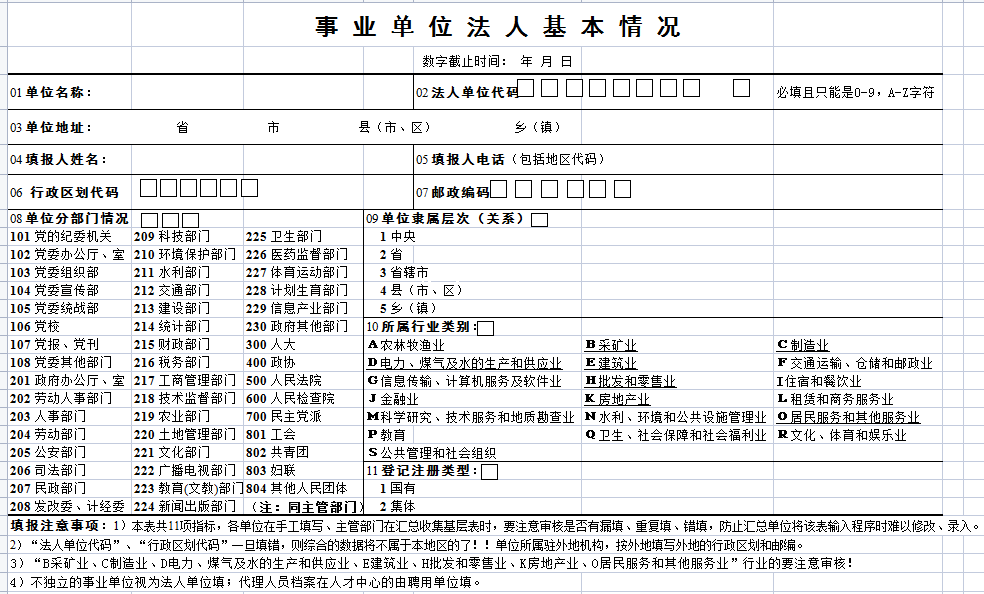Select 101 党的纪委机关 department entry
Viewport: 984px width, 594px height.
61,237
